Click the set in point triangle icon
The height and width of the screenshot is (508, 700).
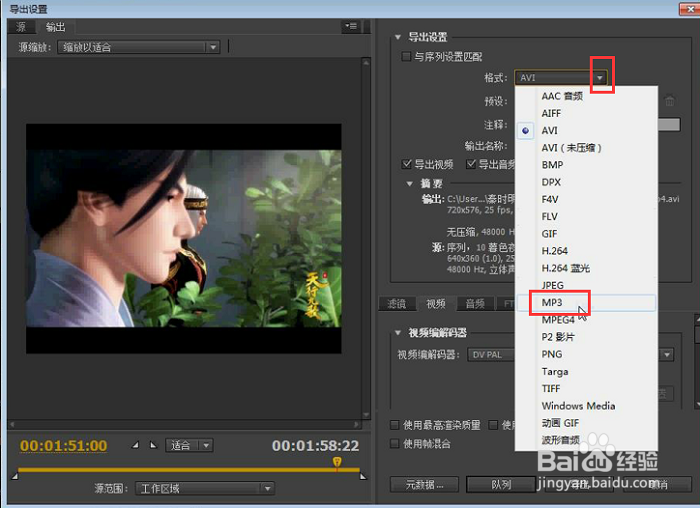(135, 445)
